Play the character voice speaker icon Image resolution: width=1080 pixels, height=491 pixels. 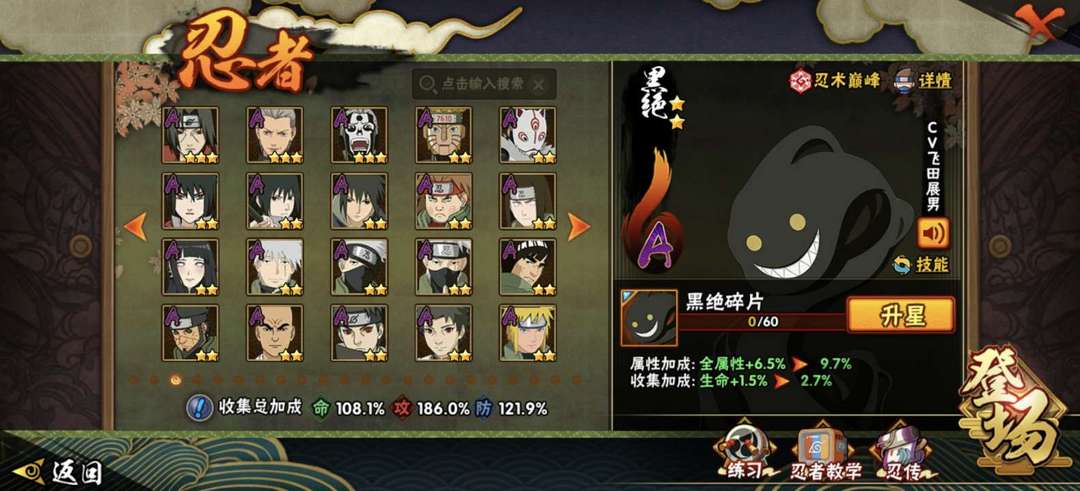coord(933,233)
